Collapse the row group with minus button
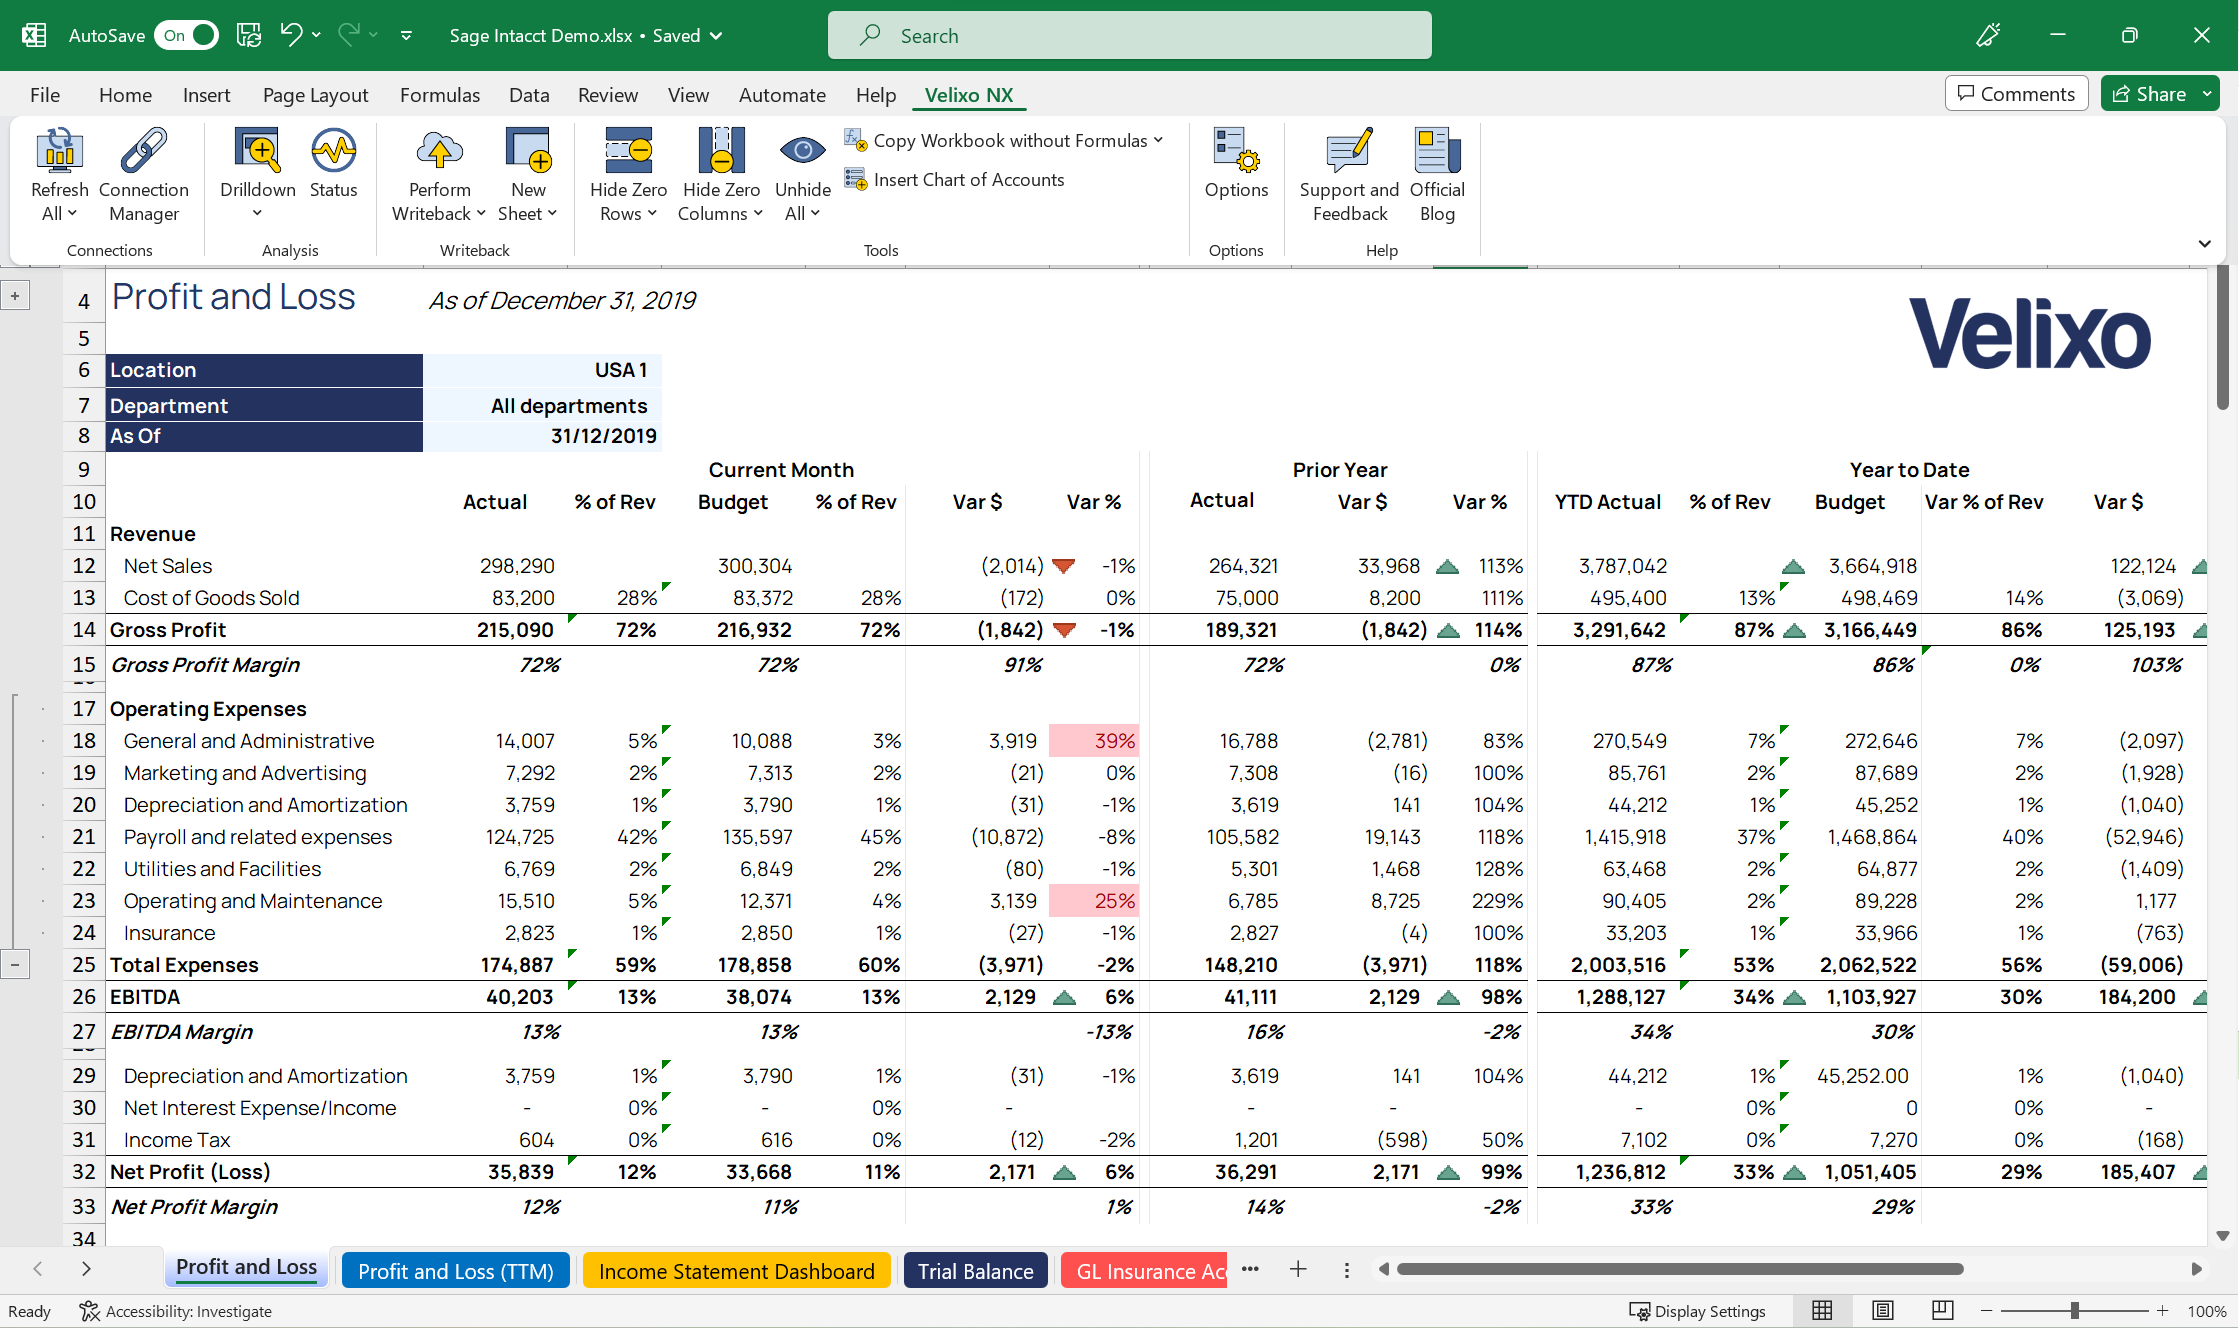Image resolution: width=2239 pixels, height=1328 pixels. click(15, 965)
